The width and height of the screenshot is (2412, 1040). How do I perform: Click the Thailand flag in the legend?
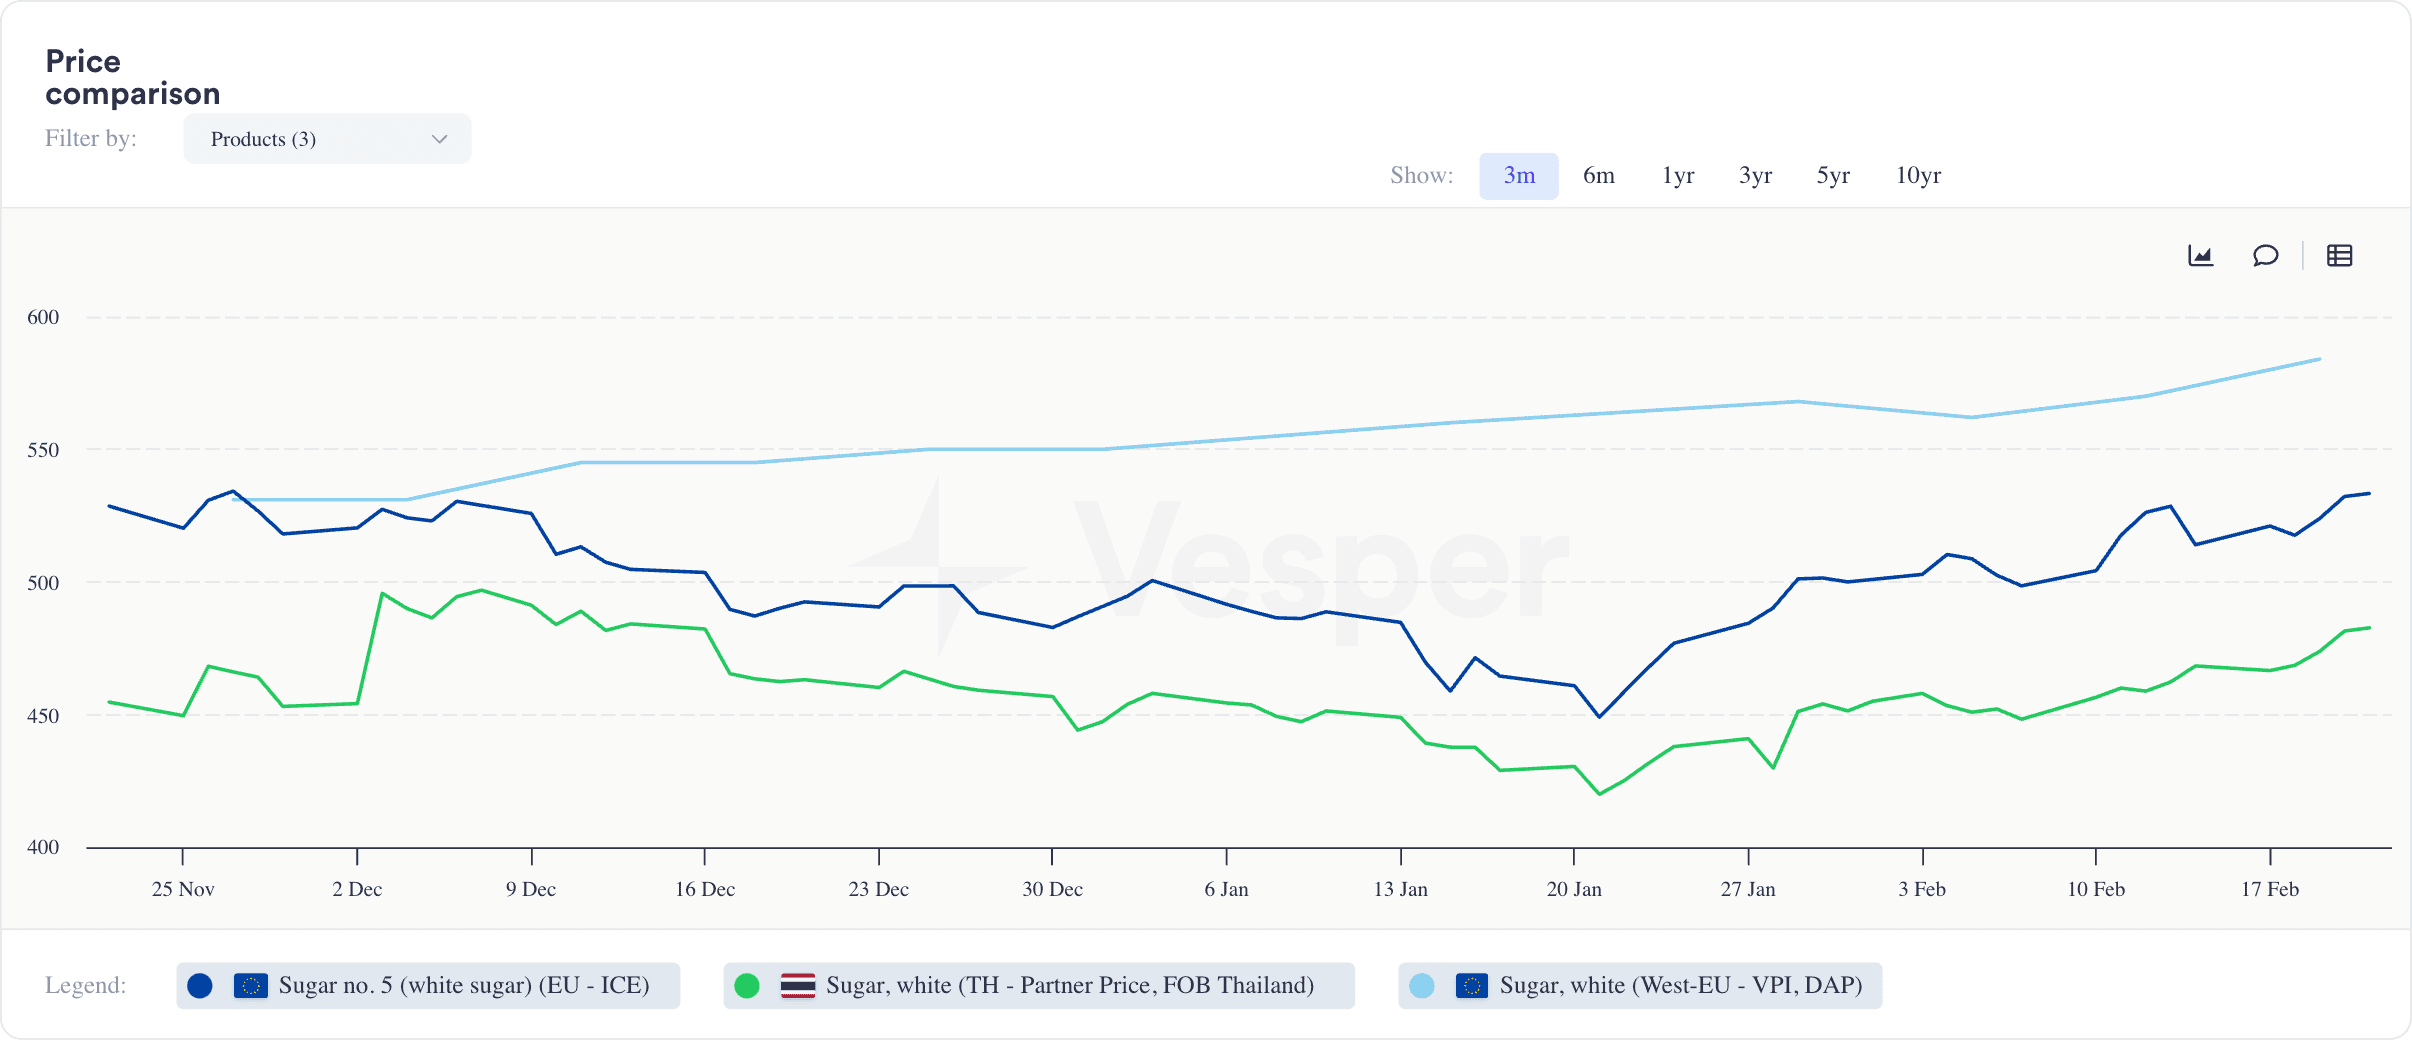797,986
